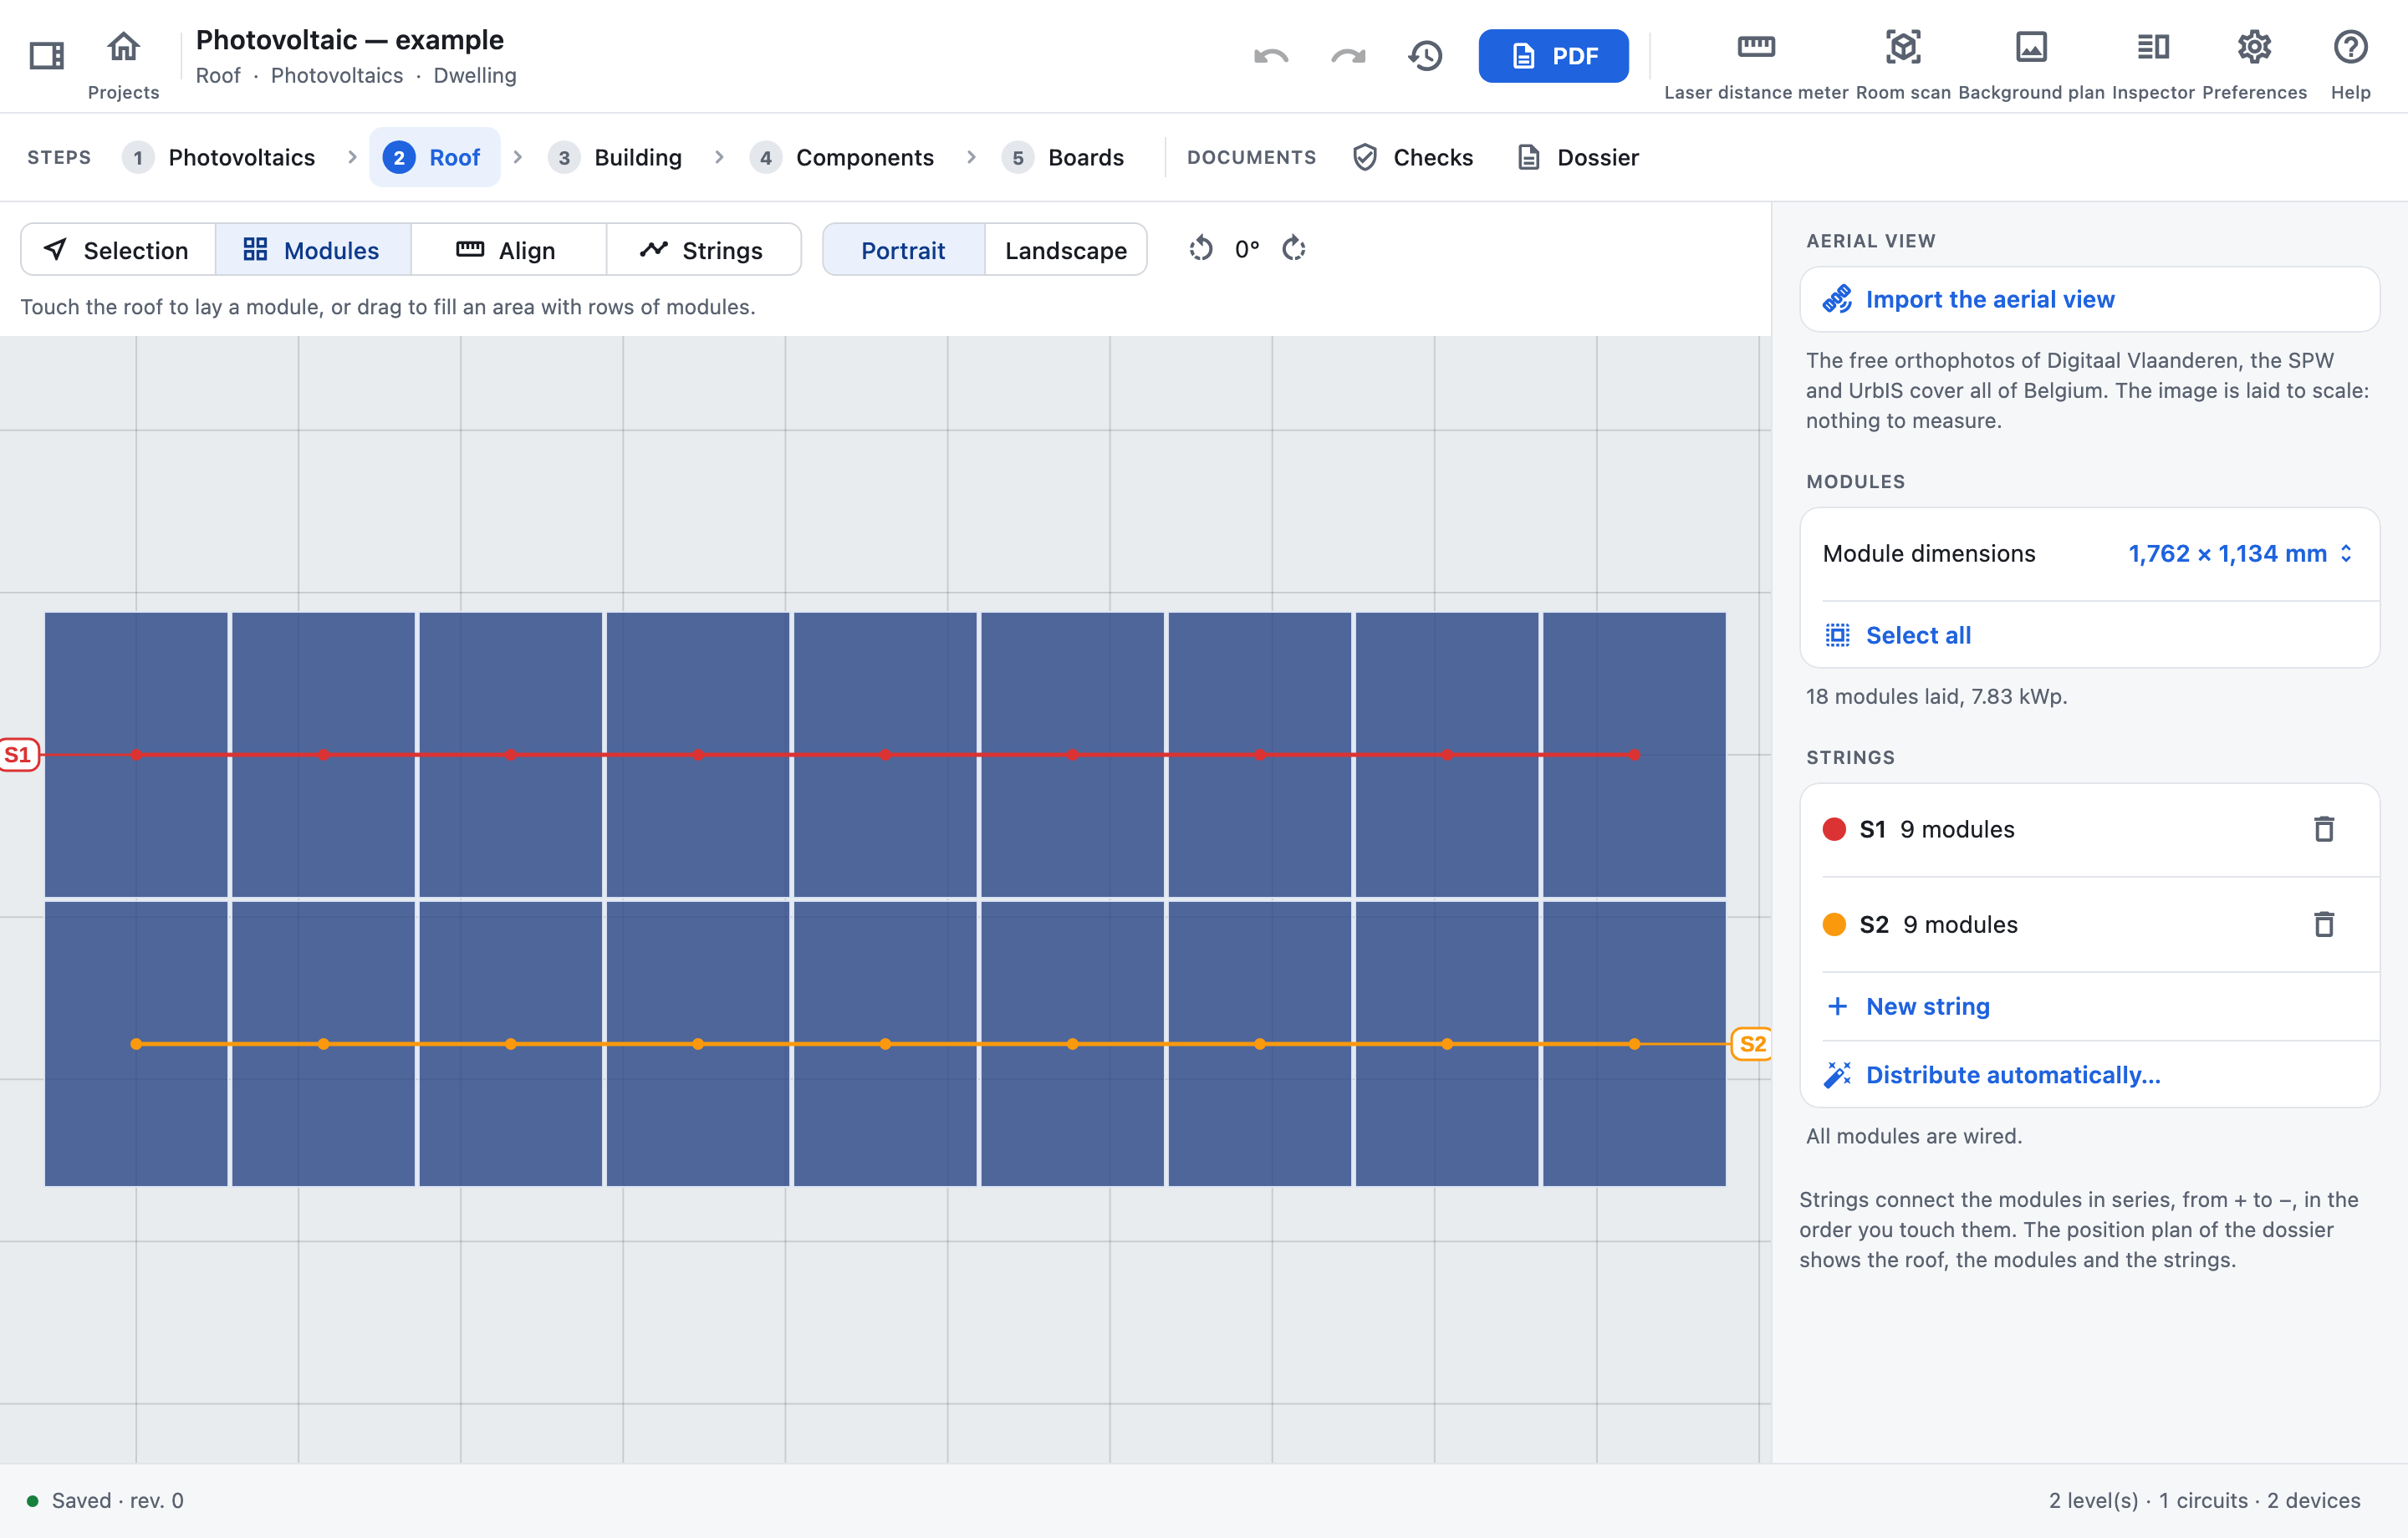Go to step 1 Photovoltaics
This screenshot has height=1538, width=2408.
[x=219, y=157]
